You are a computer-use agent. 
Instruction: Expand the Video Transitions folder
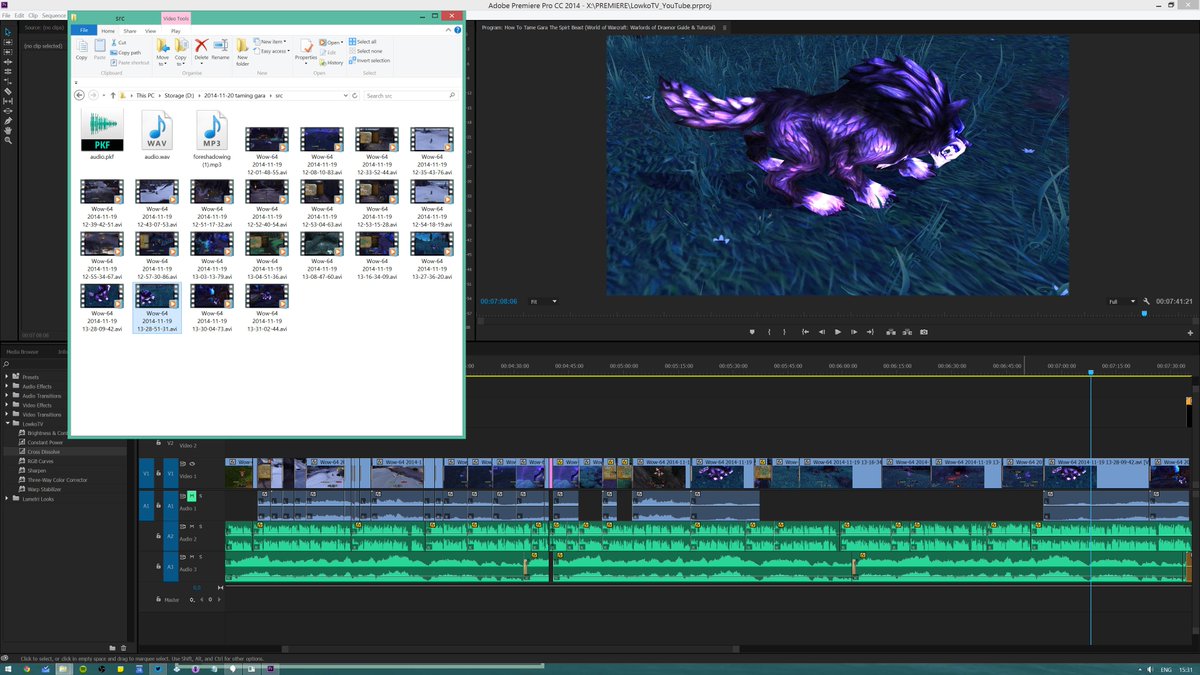tap(7, 414)
